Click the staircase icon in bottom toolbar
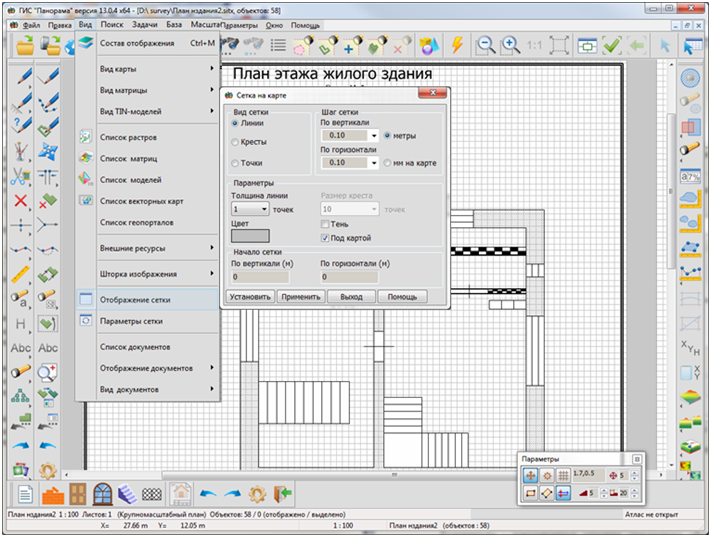709x537 pixels. click(x=127, y=493)
